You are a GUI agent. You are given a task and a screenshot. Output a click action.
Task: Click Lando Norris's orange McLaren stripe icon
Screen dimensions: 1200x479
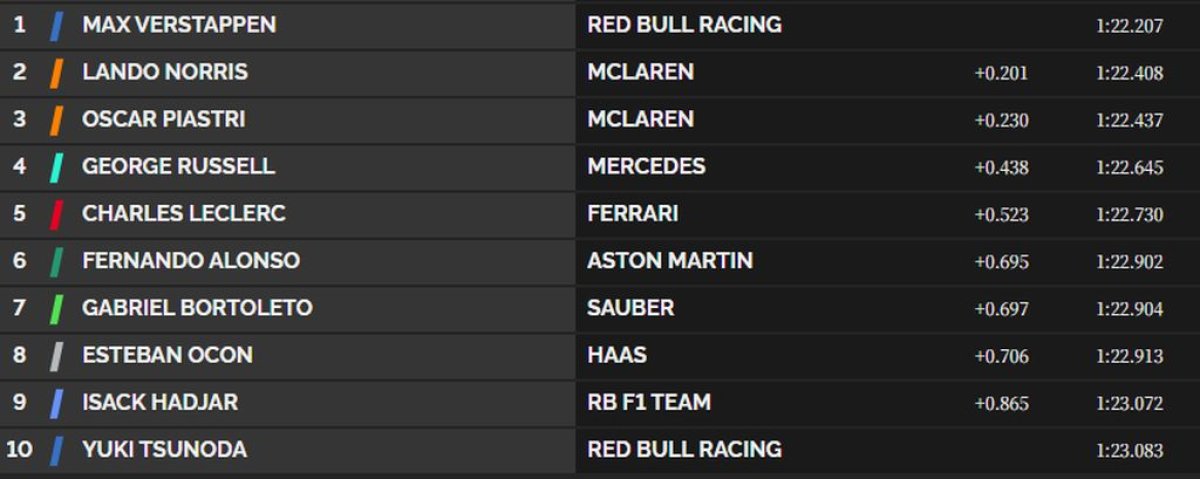click(57, 72)
